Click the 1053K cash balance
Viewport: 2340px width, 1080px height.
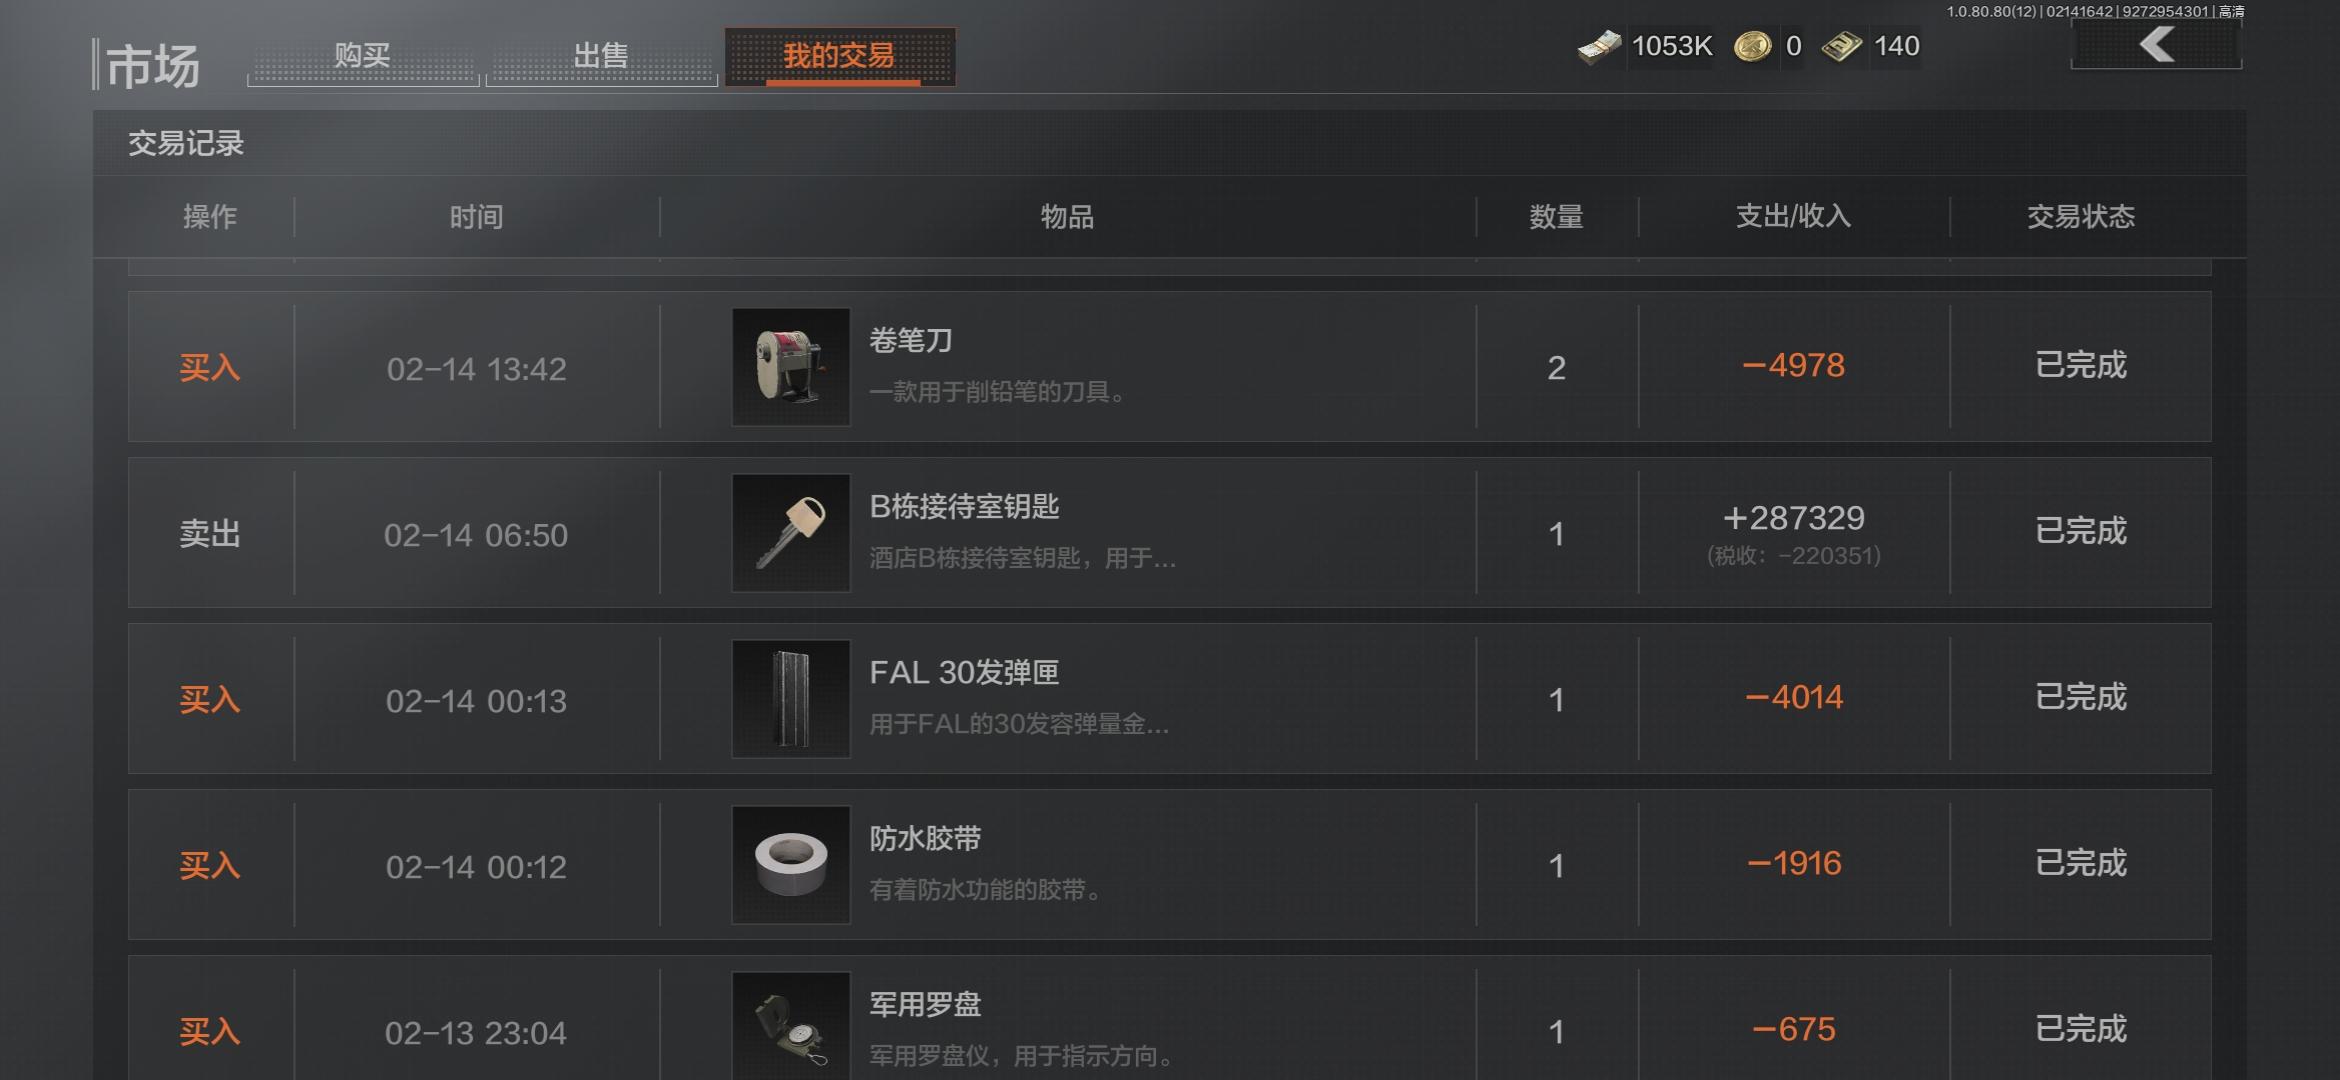click(1672, 46)
